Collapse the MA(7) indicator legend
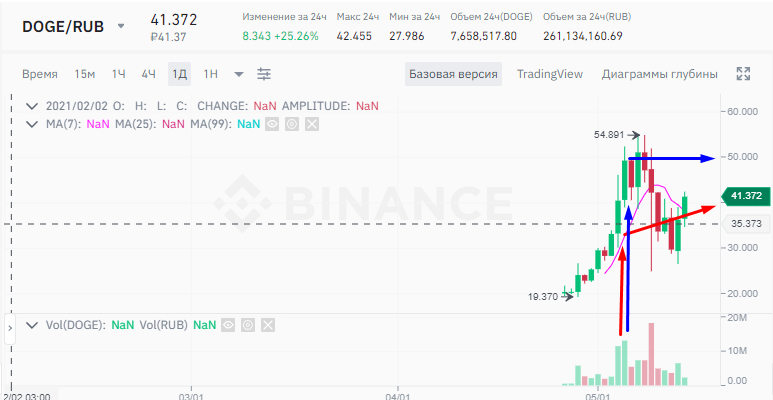The image size is (773, 400). (x=33, y=124)
